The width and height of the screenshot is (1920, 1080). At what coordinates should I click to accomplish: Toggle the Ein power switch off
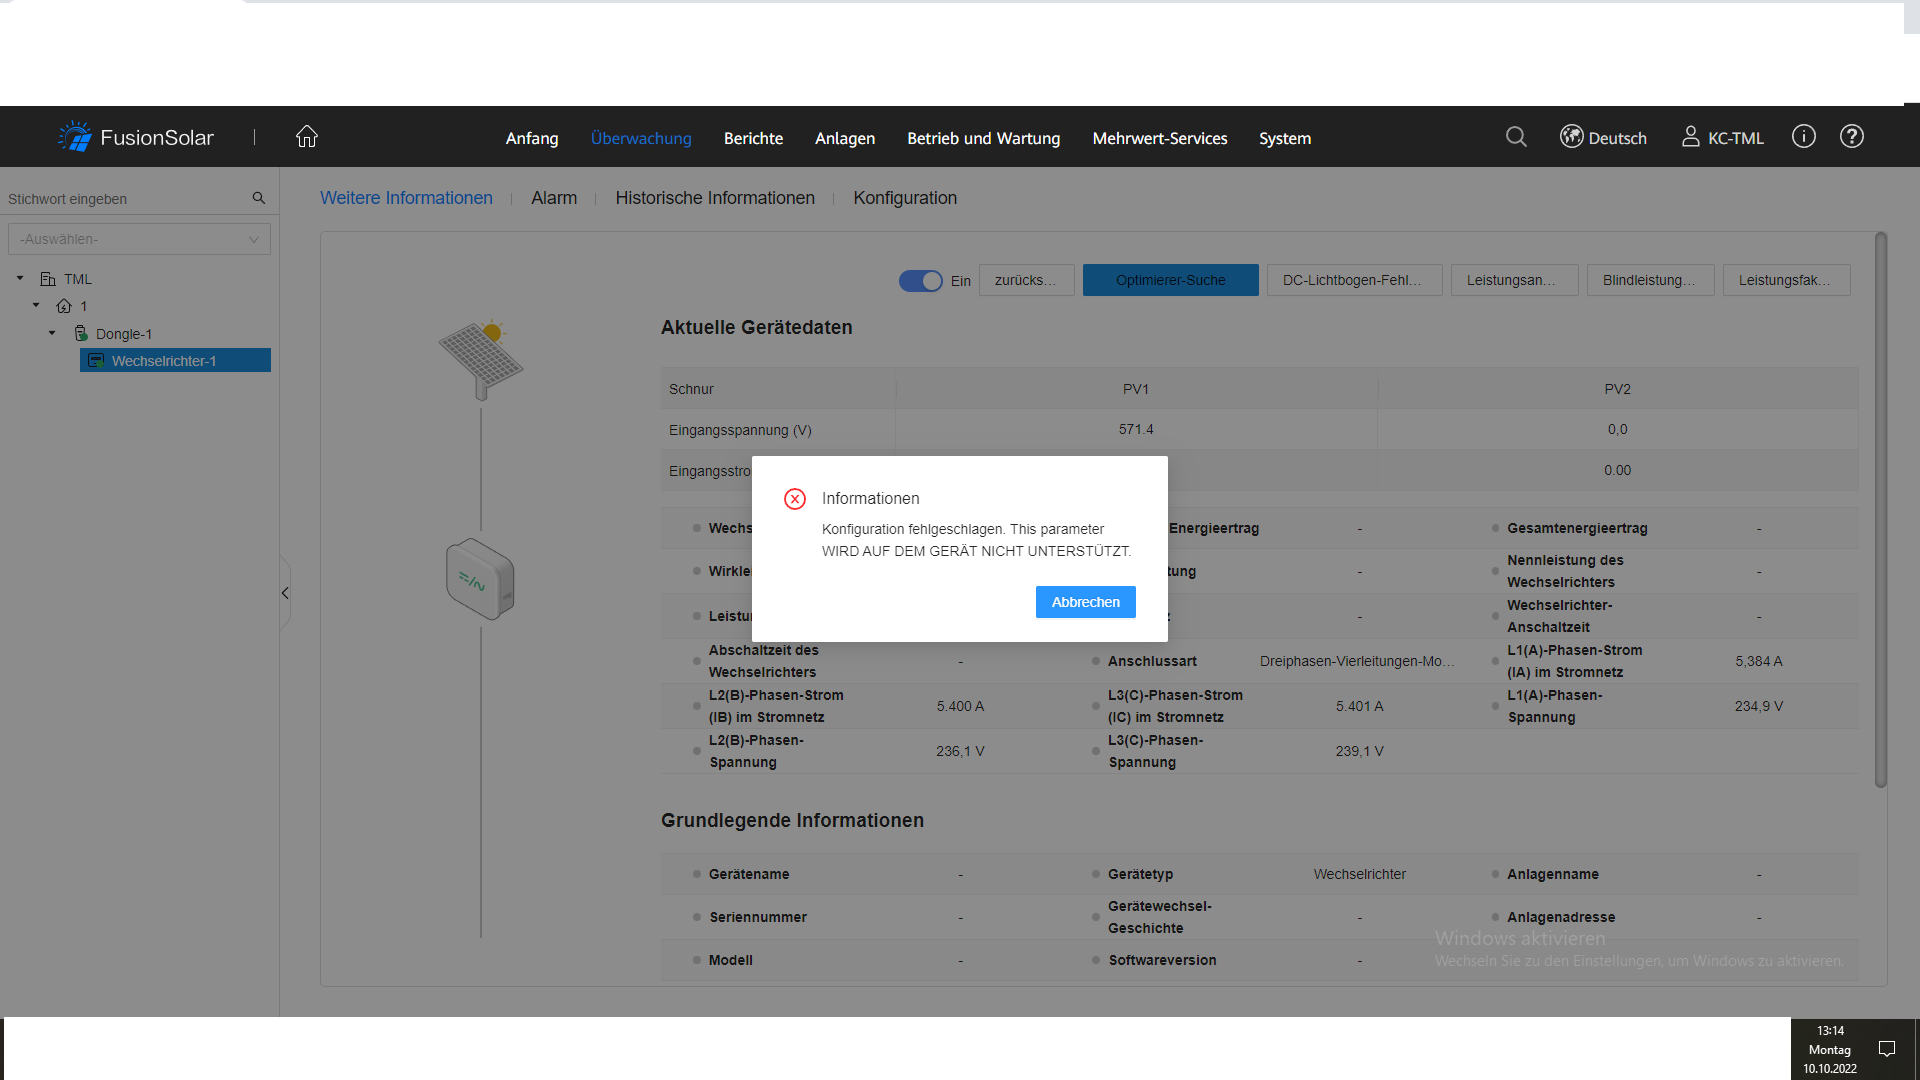[920, 281]
